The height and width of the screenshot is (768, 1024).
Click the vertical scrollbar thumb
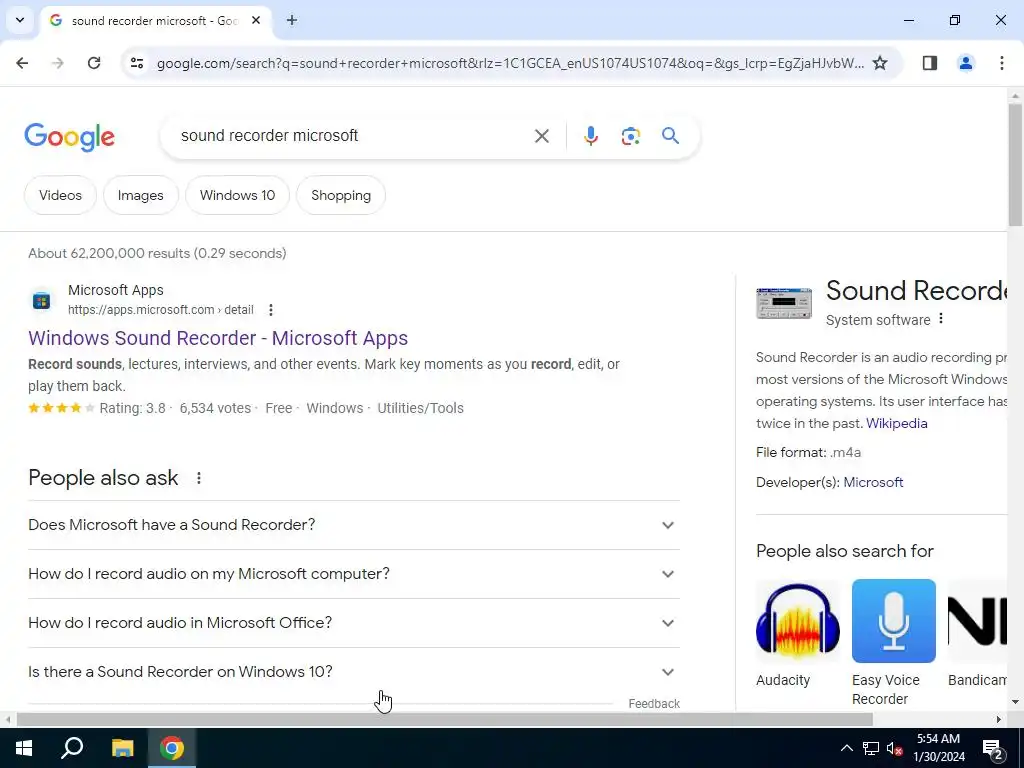tap(1015, 165)
